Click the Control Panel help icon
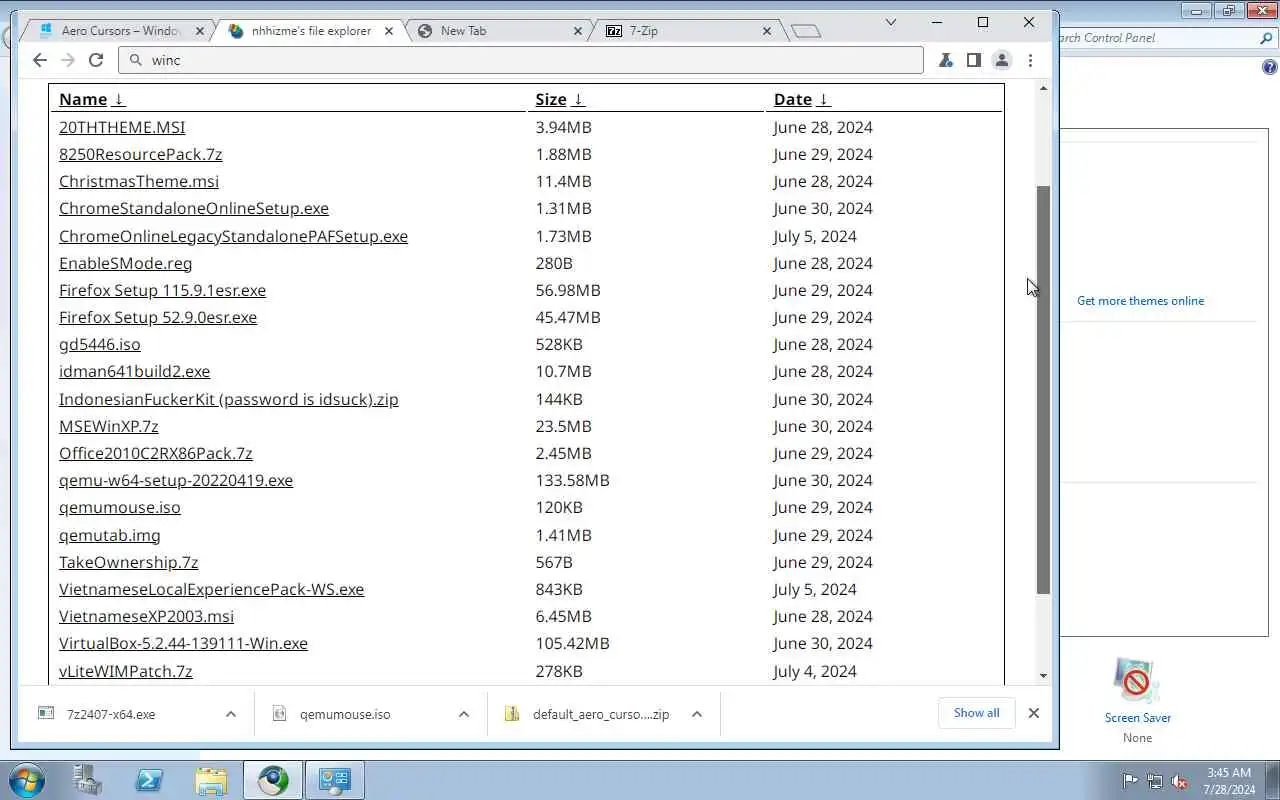 1270,68
